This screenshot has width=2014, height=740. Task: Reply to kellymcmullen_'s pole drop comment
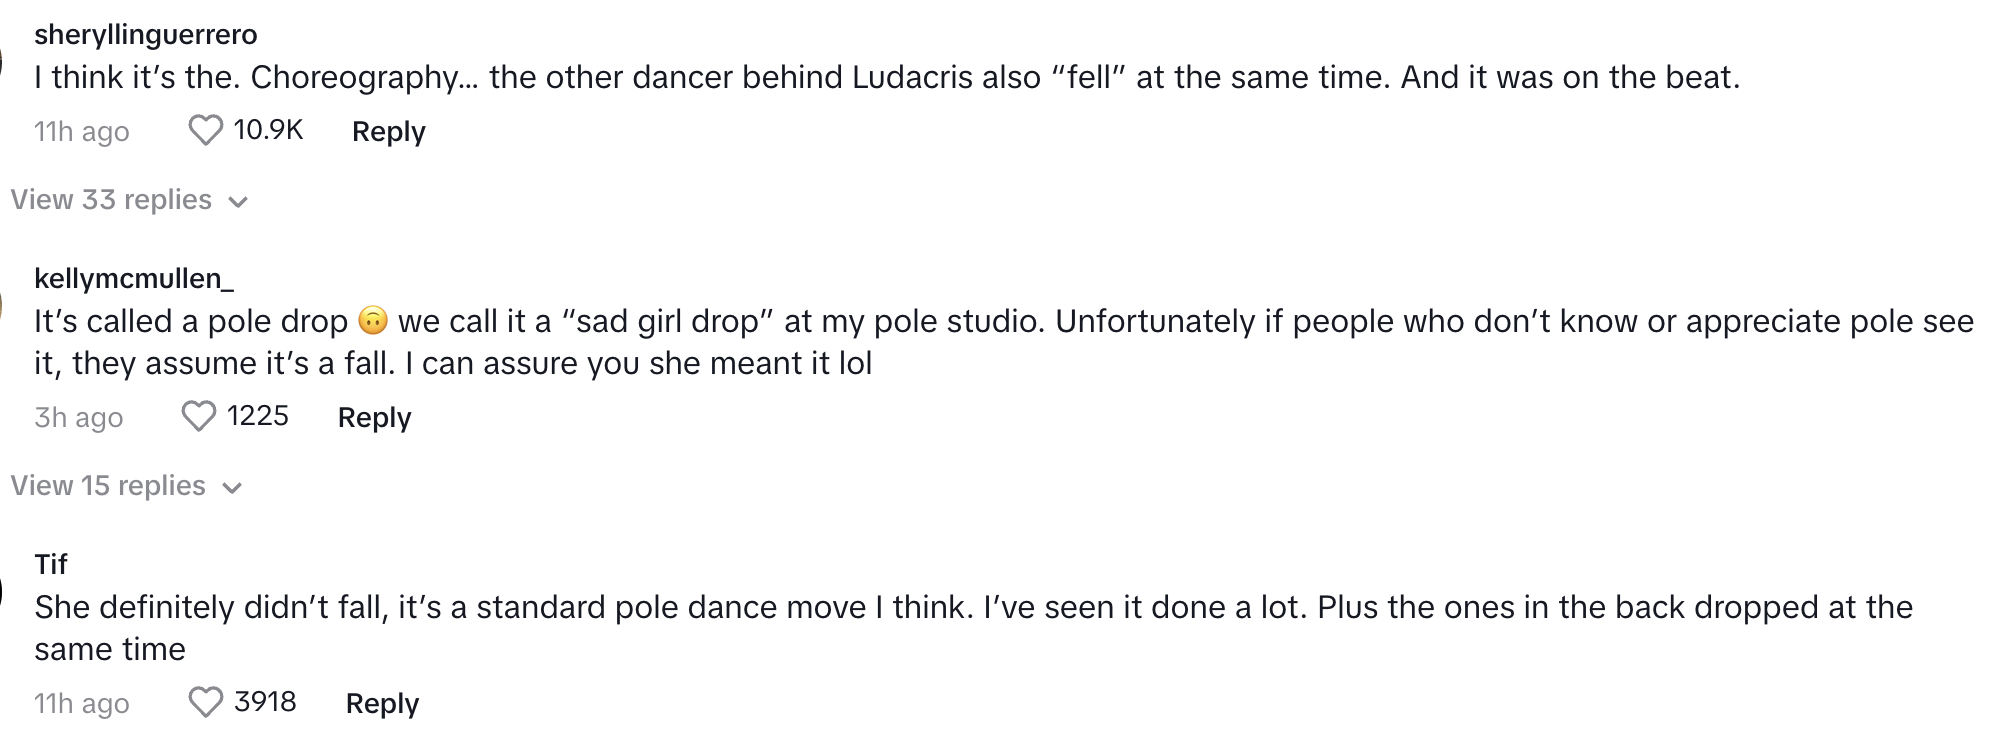pos(374,417)
